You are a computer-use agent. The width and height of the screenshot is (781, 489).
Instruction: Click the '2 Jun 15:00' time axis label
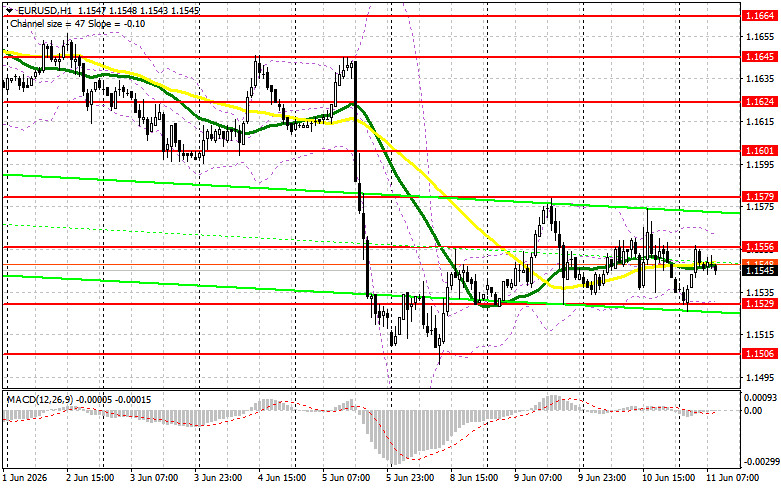click(x=90, y=478)
